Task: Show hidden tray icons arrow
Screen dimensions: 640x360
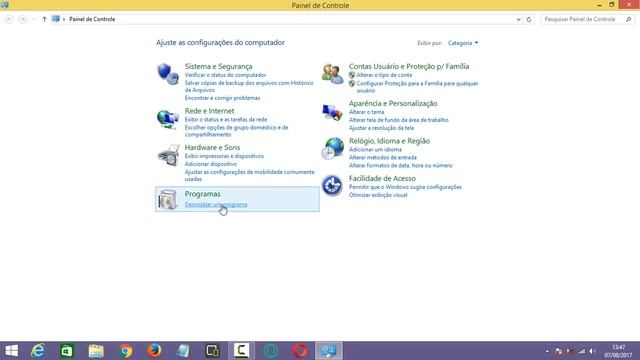Action: point(547,351)
